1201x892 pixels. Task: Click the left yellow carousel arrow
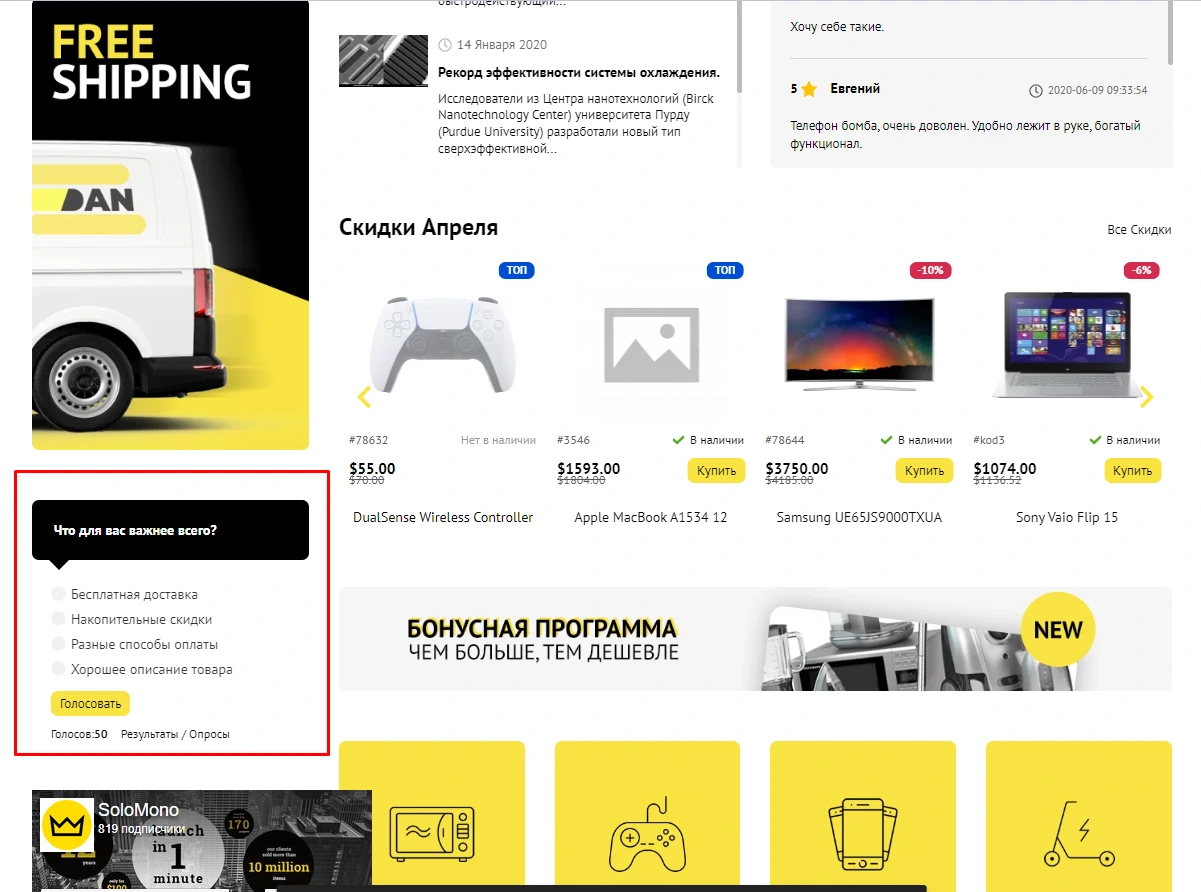coord(364,397)
